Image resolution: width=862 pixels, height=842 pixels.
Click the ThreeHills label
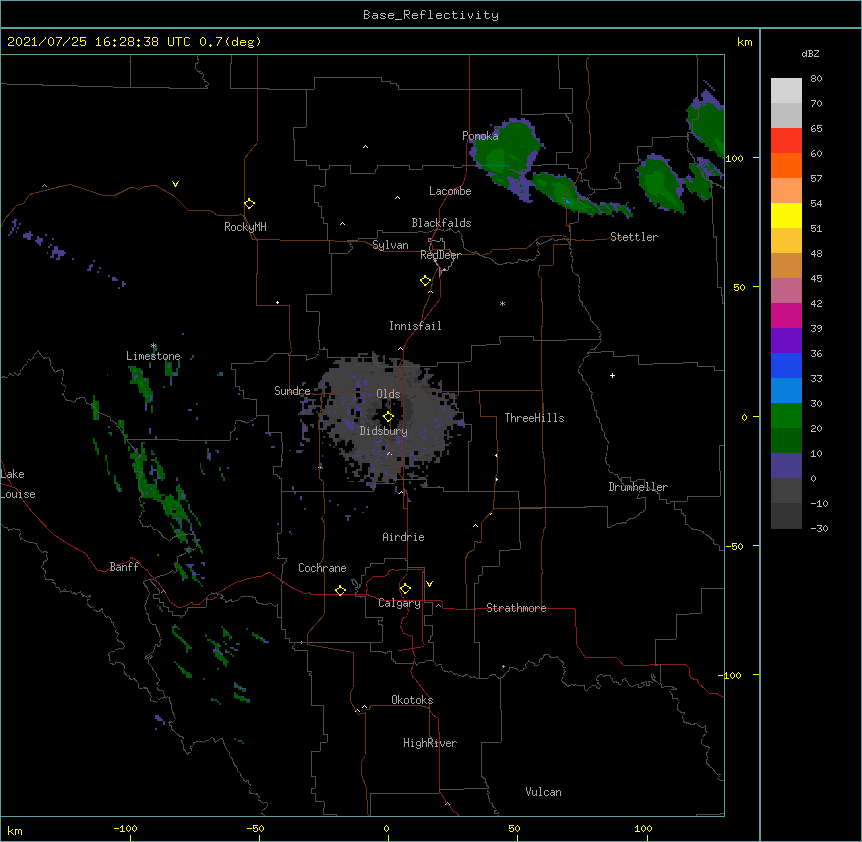coord(534,418)
